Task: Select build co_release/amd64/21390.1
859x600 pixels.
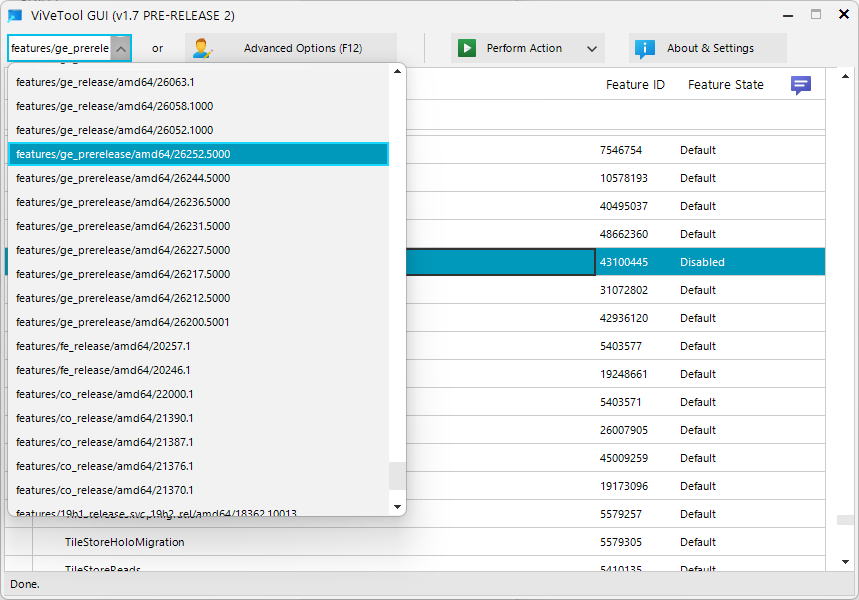Action: click(x=198, y=418)
